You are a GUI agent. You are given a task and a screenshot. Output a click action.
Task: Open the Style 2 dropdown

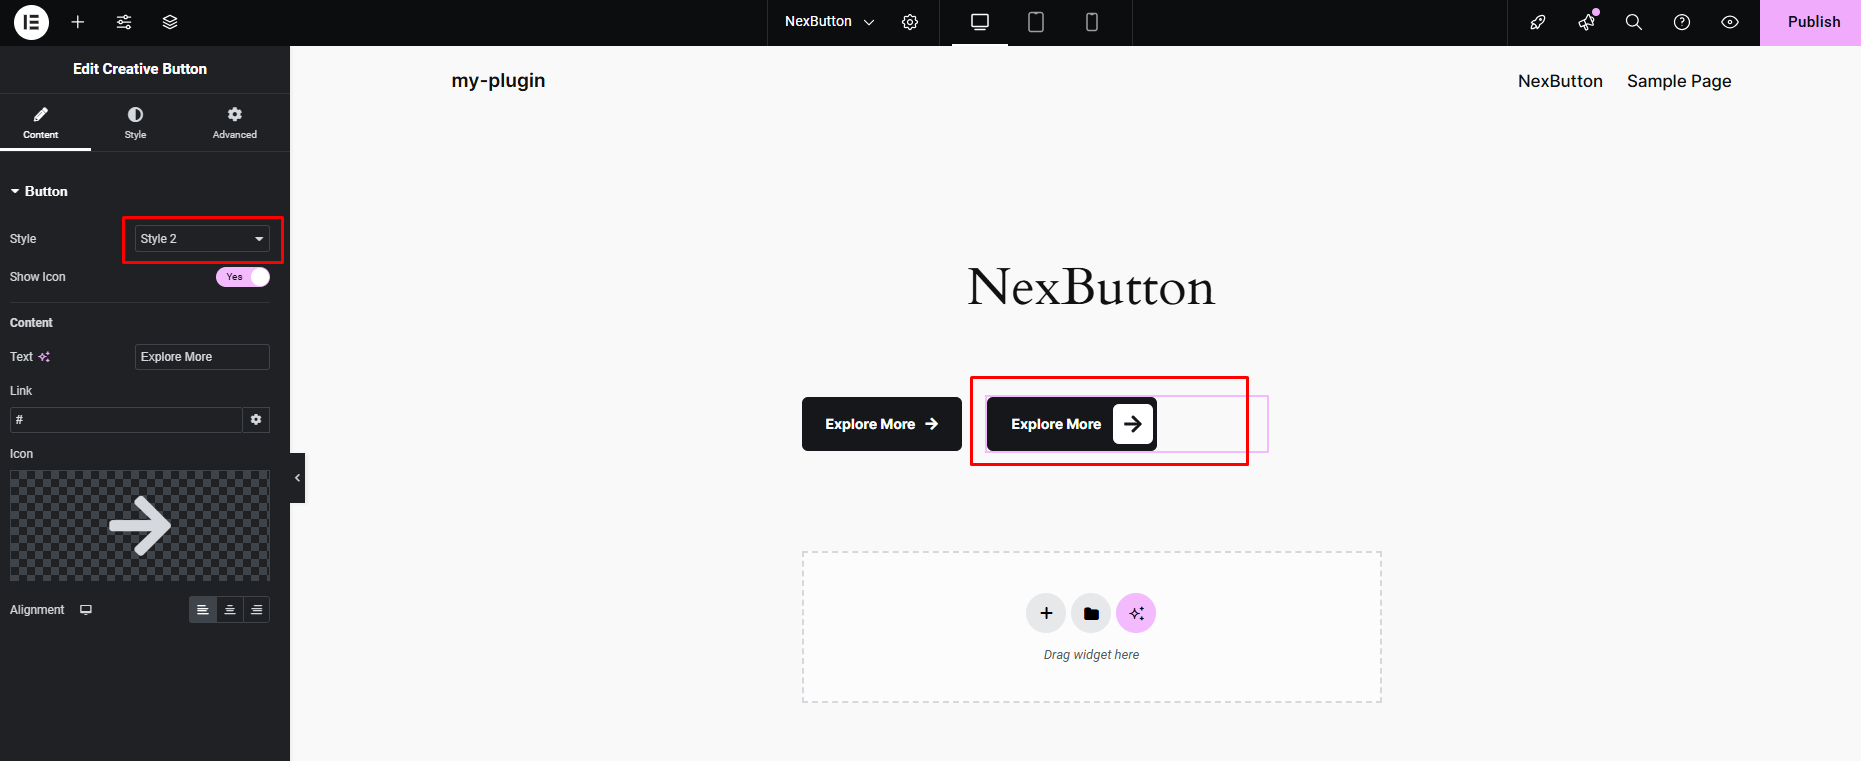(x=202, y=239)
